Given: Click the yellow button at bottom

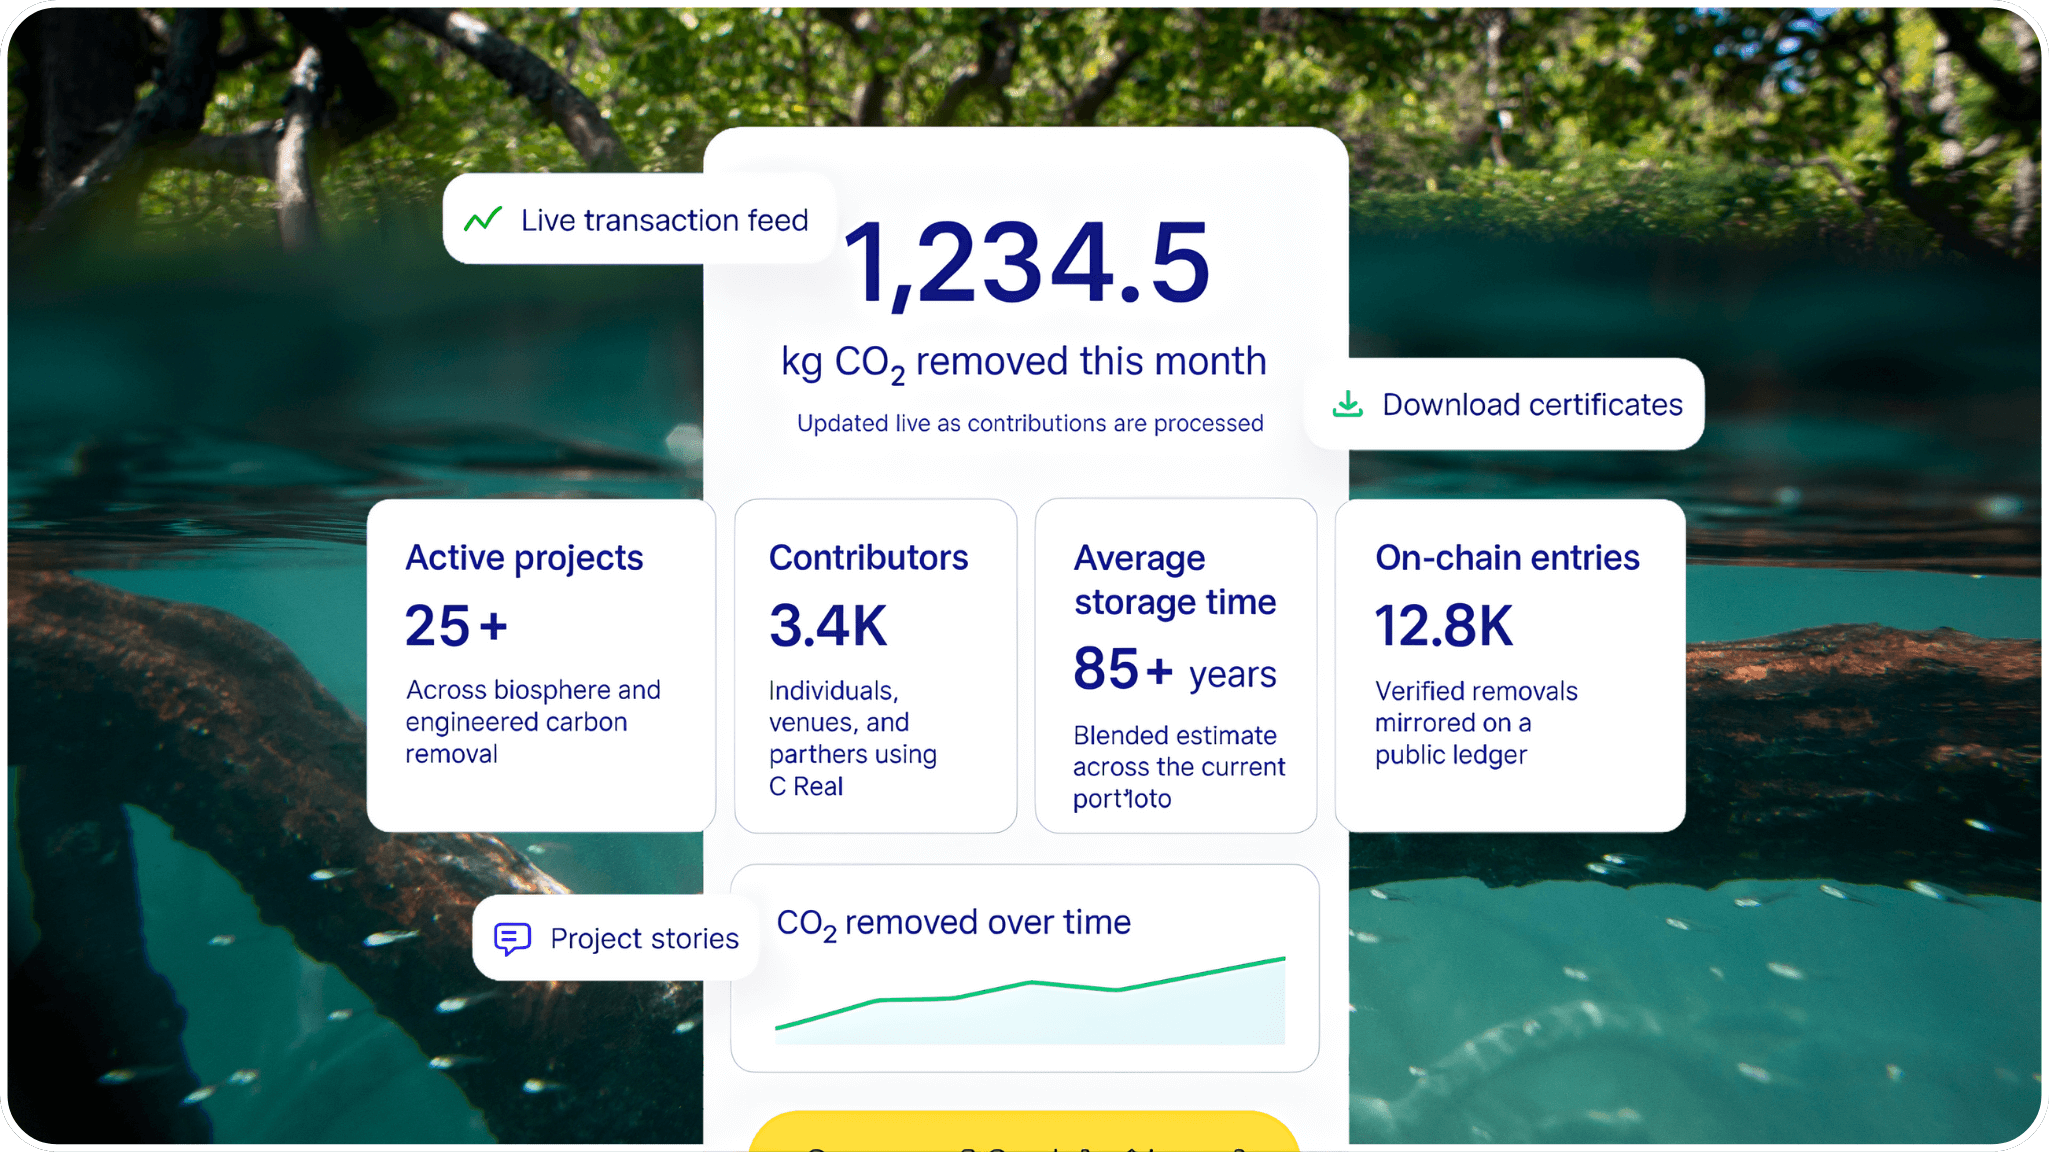Looking at the screenshot, I should (1024, 1131).
